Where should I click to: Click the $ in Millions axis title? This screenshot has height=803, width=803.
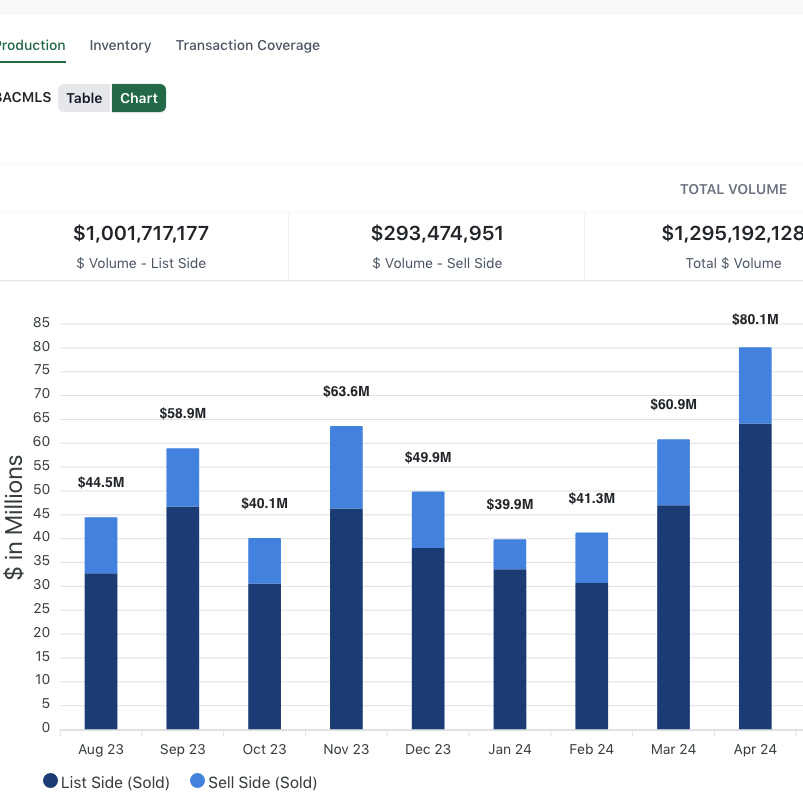click(14, 517)
